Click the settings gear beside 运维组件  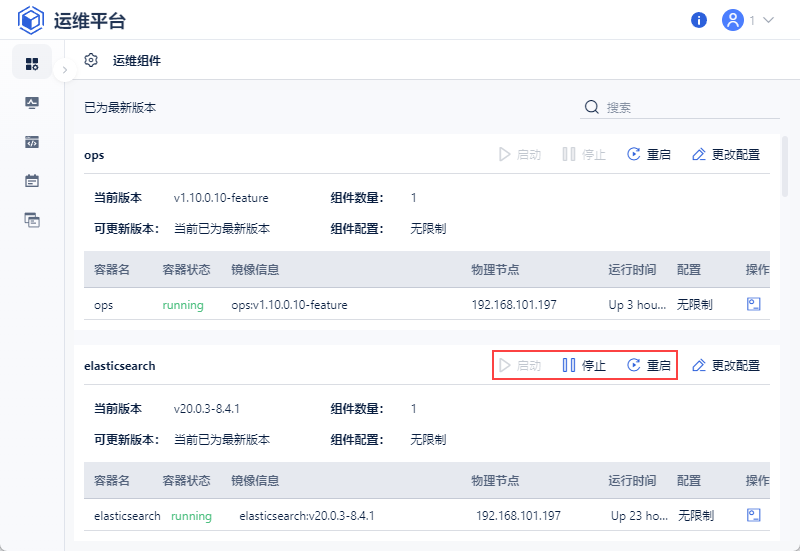(91, 60)
